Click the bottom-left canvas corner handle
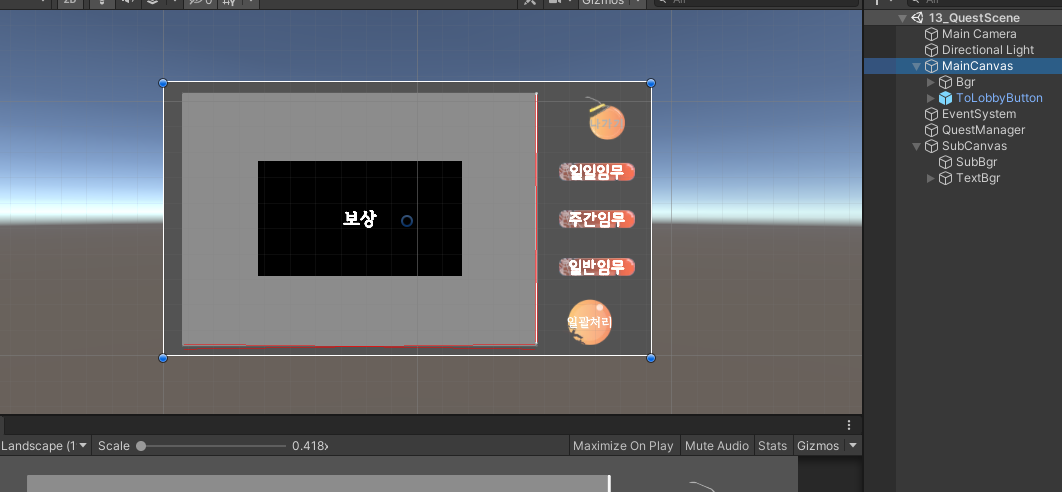 163,358
